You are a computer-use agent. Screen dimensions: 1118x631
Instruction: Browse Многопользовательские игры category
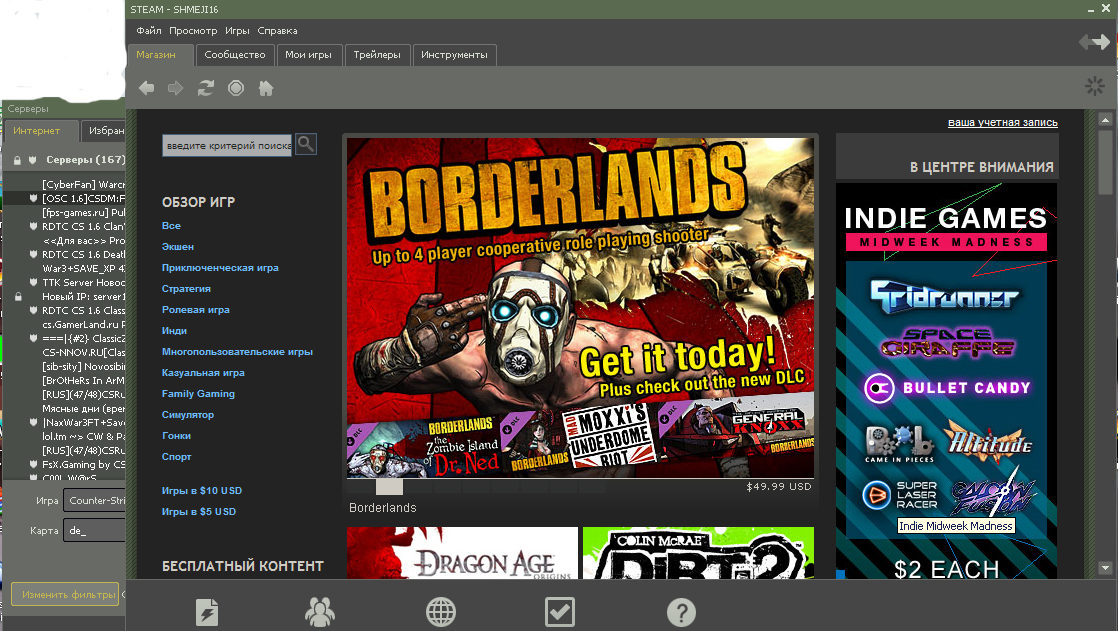(x=237, y=352)
